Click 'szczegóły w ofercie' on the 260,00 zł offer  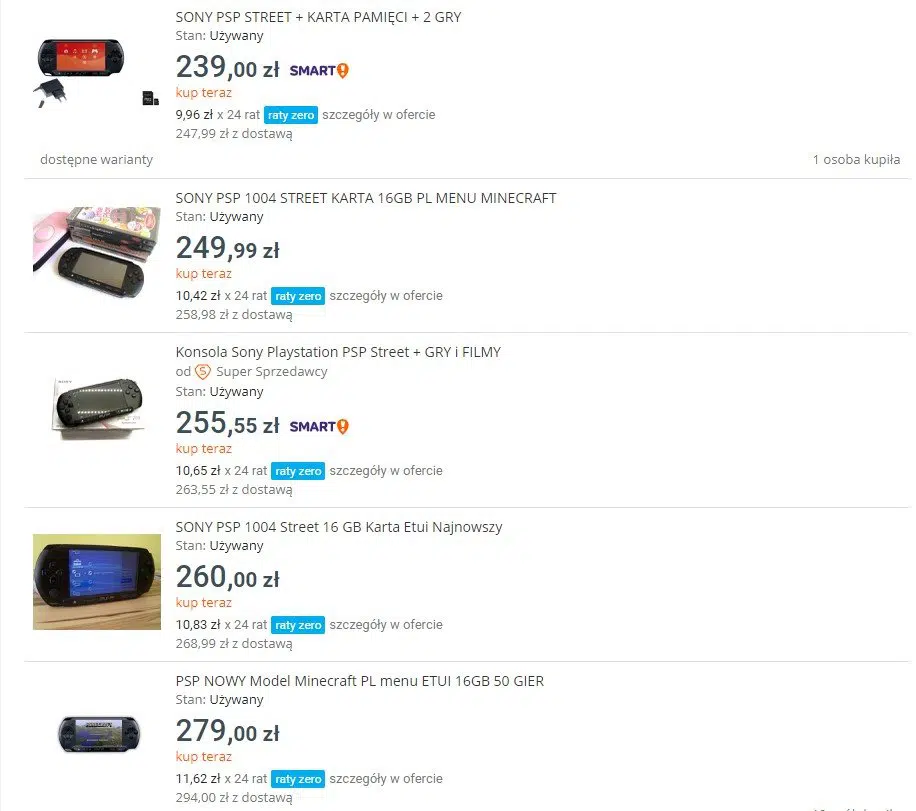point(386,625)
